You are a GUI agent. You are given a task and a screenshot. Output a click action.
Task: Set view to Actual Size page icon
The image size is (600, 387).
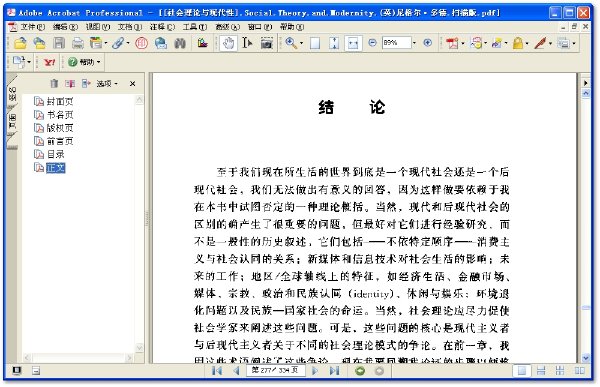[315, 43]
